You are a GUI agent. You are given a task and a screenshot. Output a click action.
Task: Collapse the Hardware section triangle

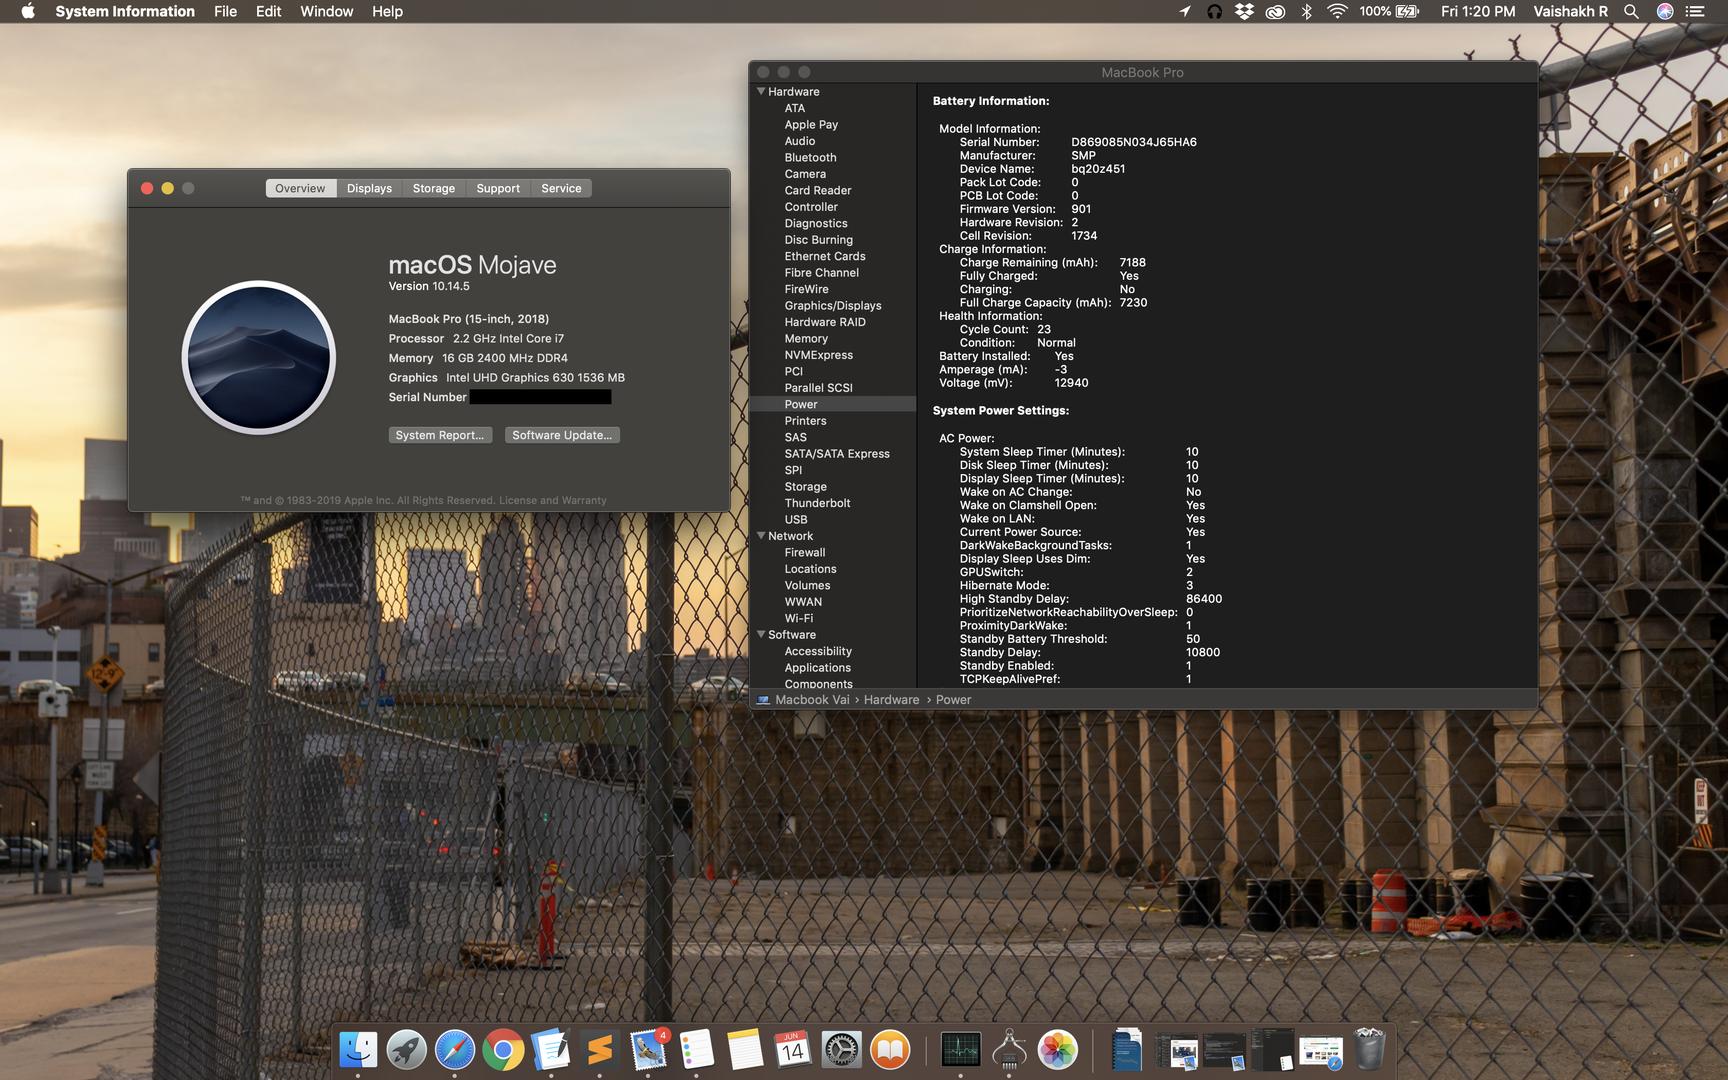click(x=761, y=91)
